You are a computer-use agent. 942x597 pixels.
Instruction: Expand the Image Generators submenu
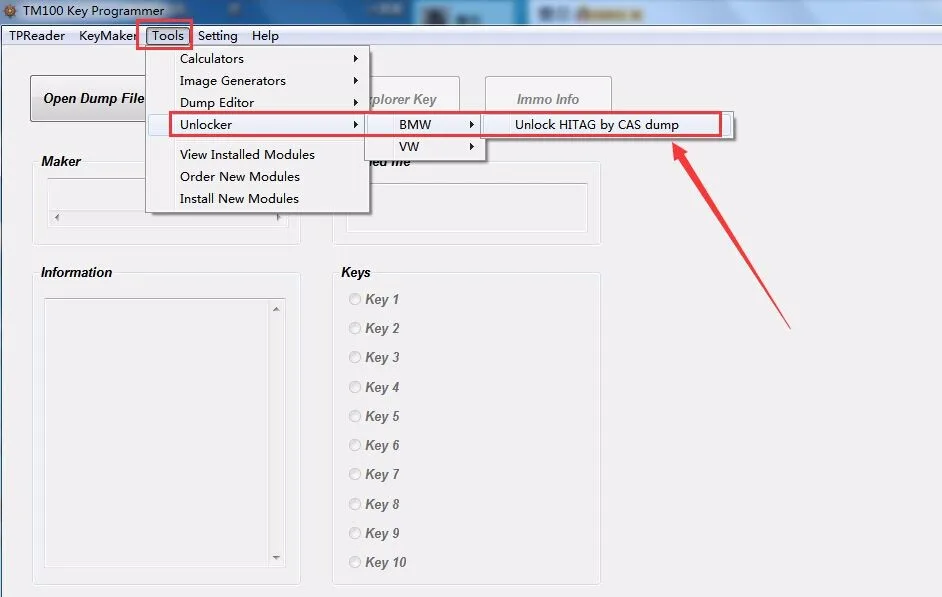258,80
